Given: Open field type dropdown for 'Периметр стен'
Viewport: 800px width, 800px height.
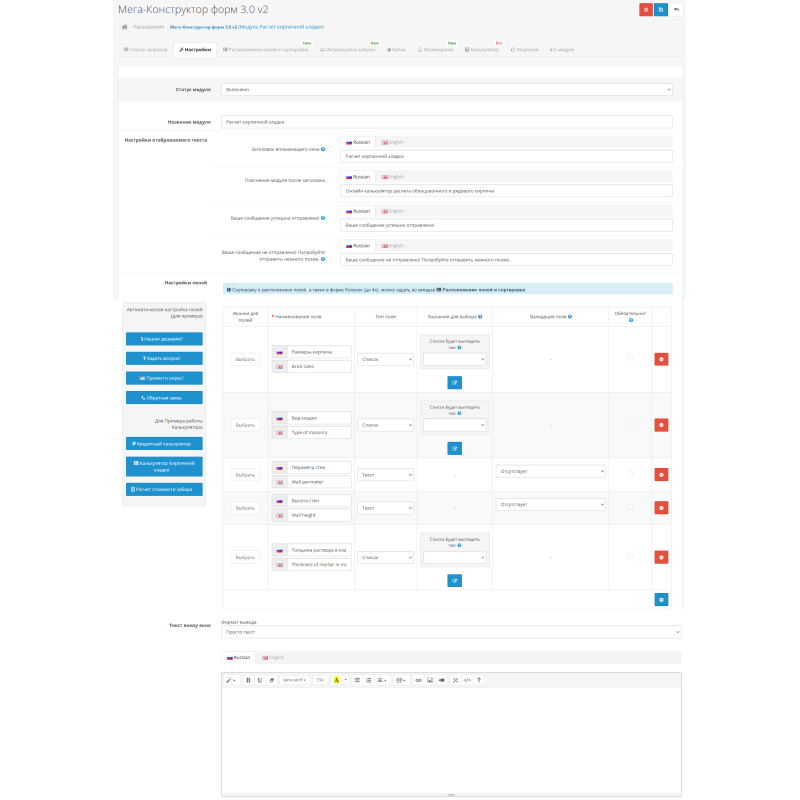Looking at the screenshot, I should tap(385, 474).
